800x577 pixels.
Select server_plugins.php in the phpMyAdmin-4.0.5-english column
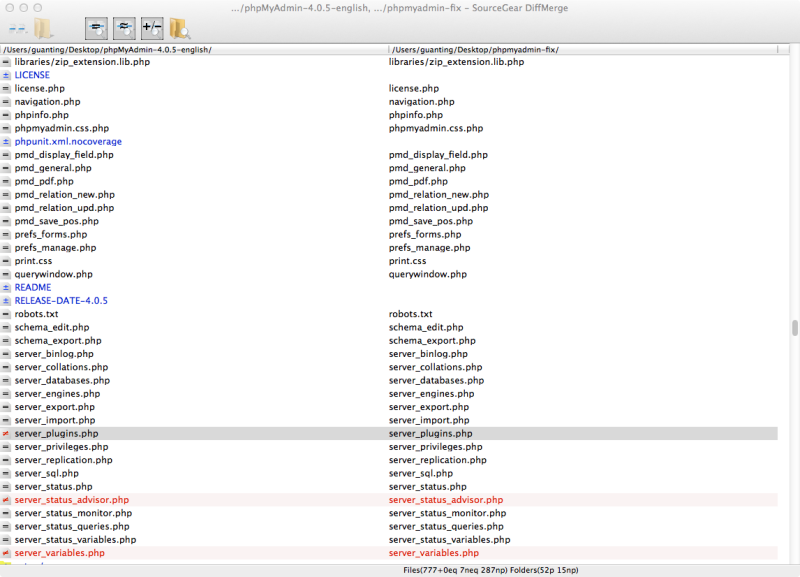click(57, 433)
